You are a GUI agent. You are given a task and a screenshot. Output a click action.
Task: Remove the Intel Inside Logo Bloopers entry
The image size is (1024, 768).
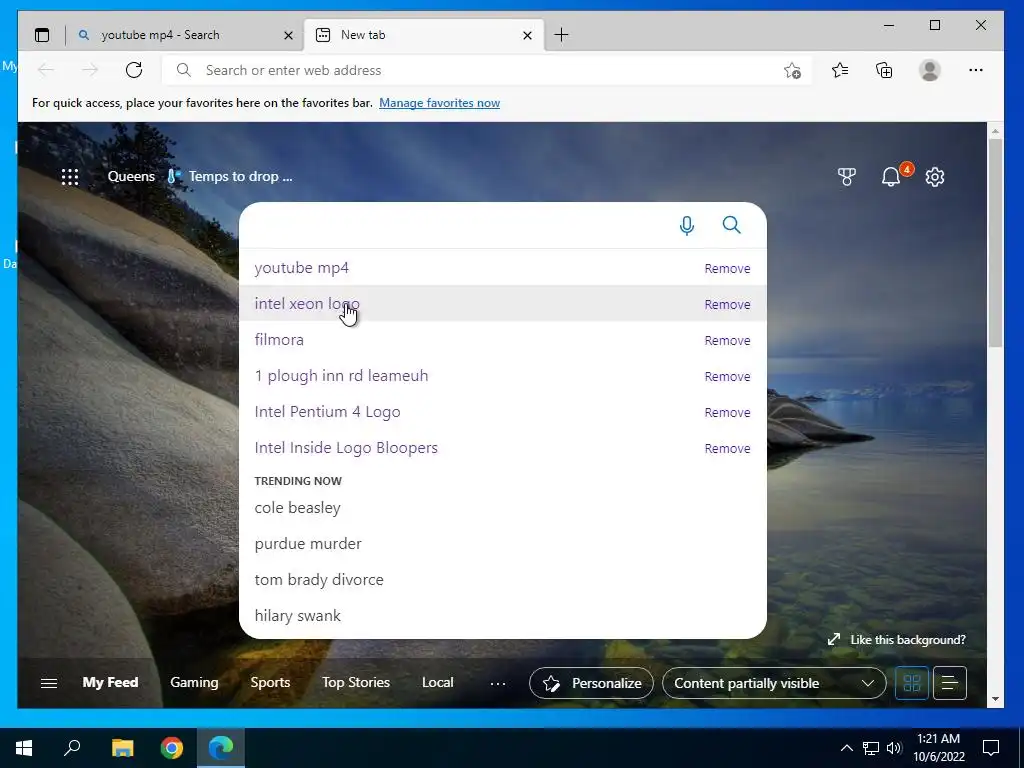pos(727,448)
